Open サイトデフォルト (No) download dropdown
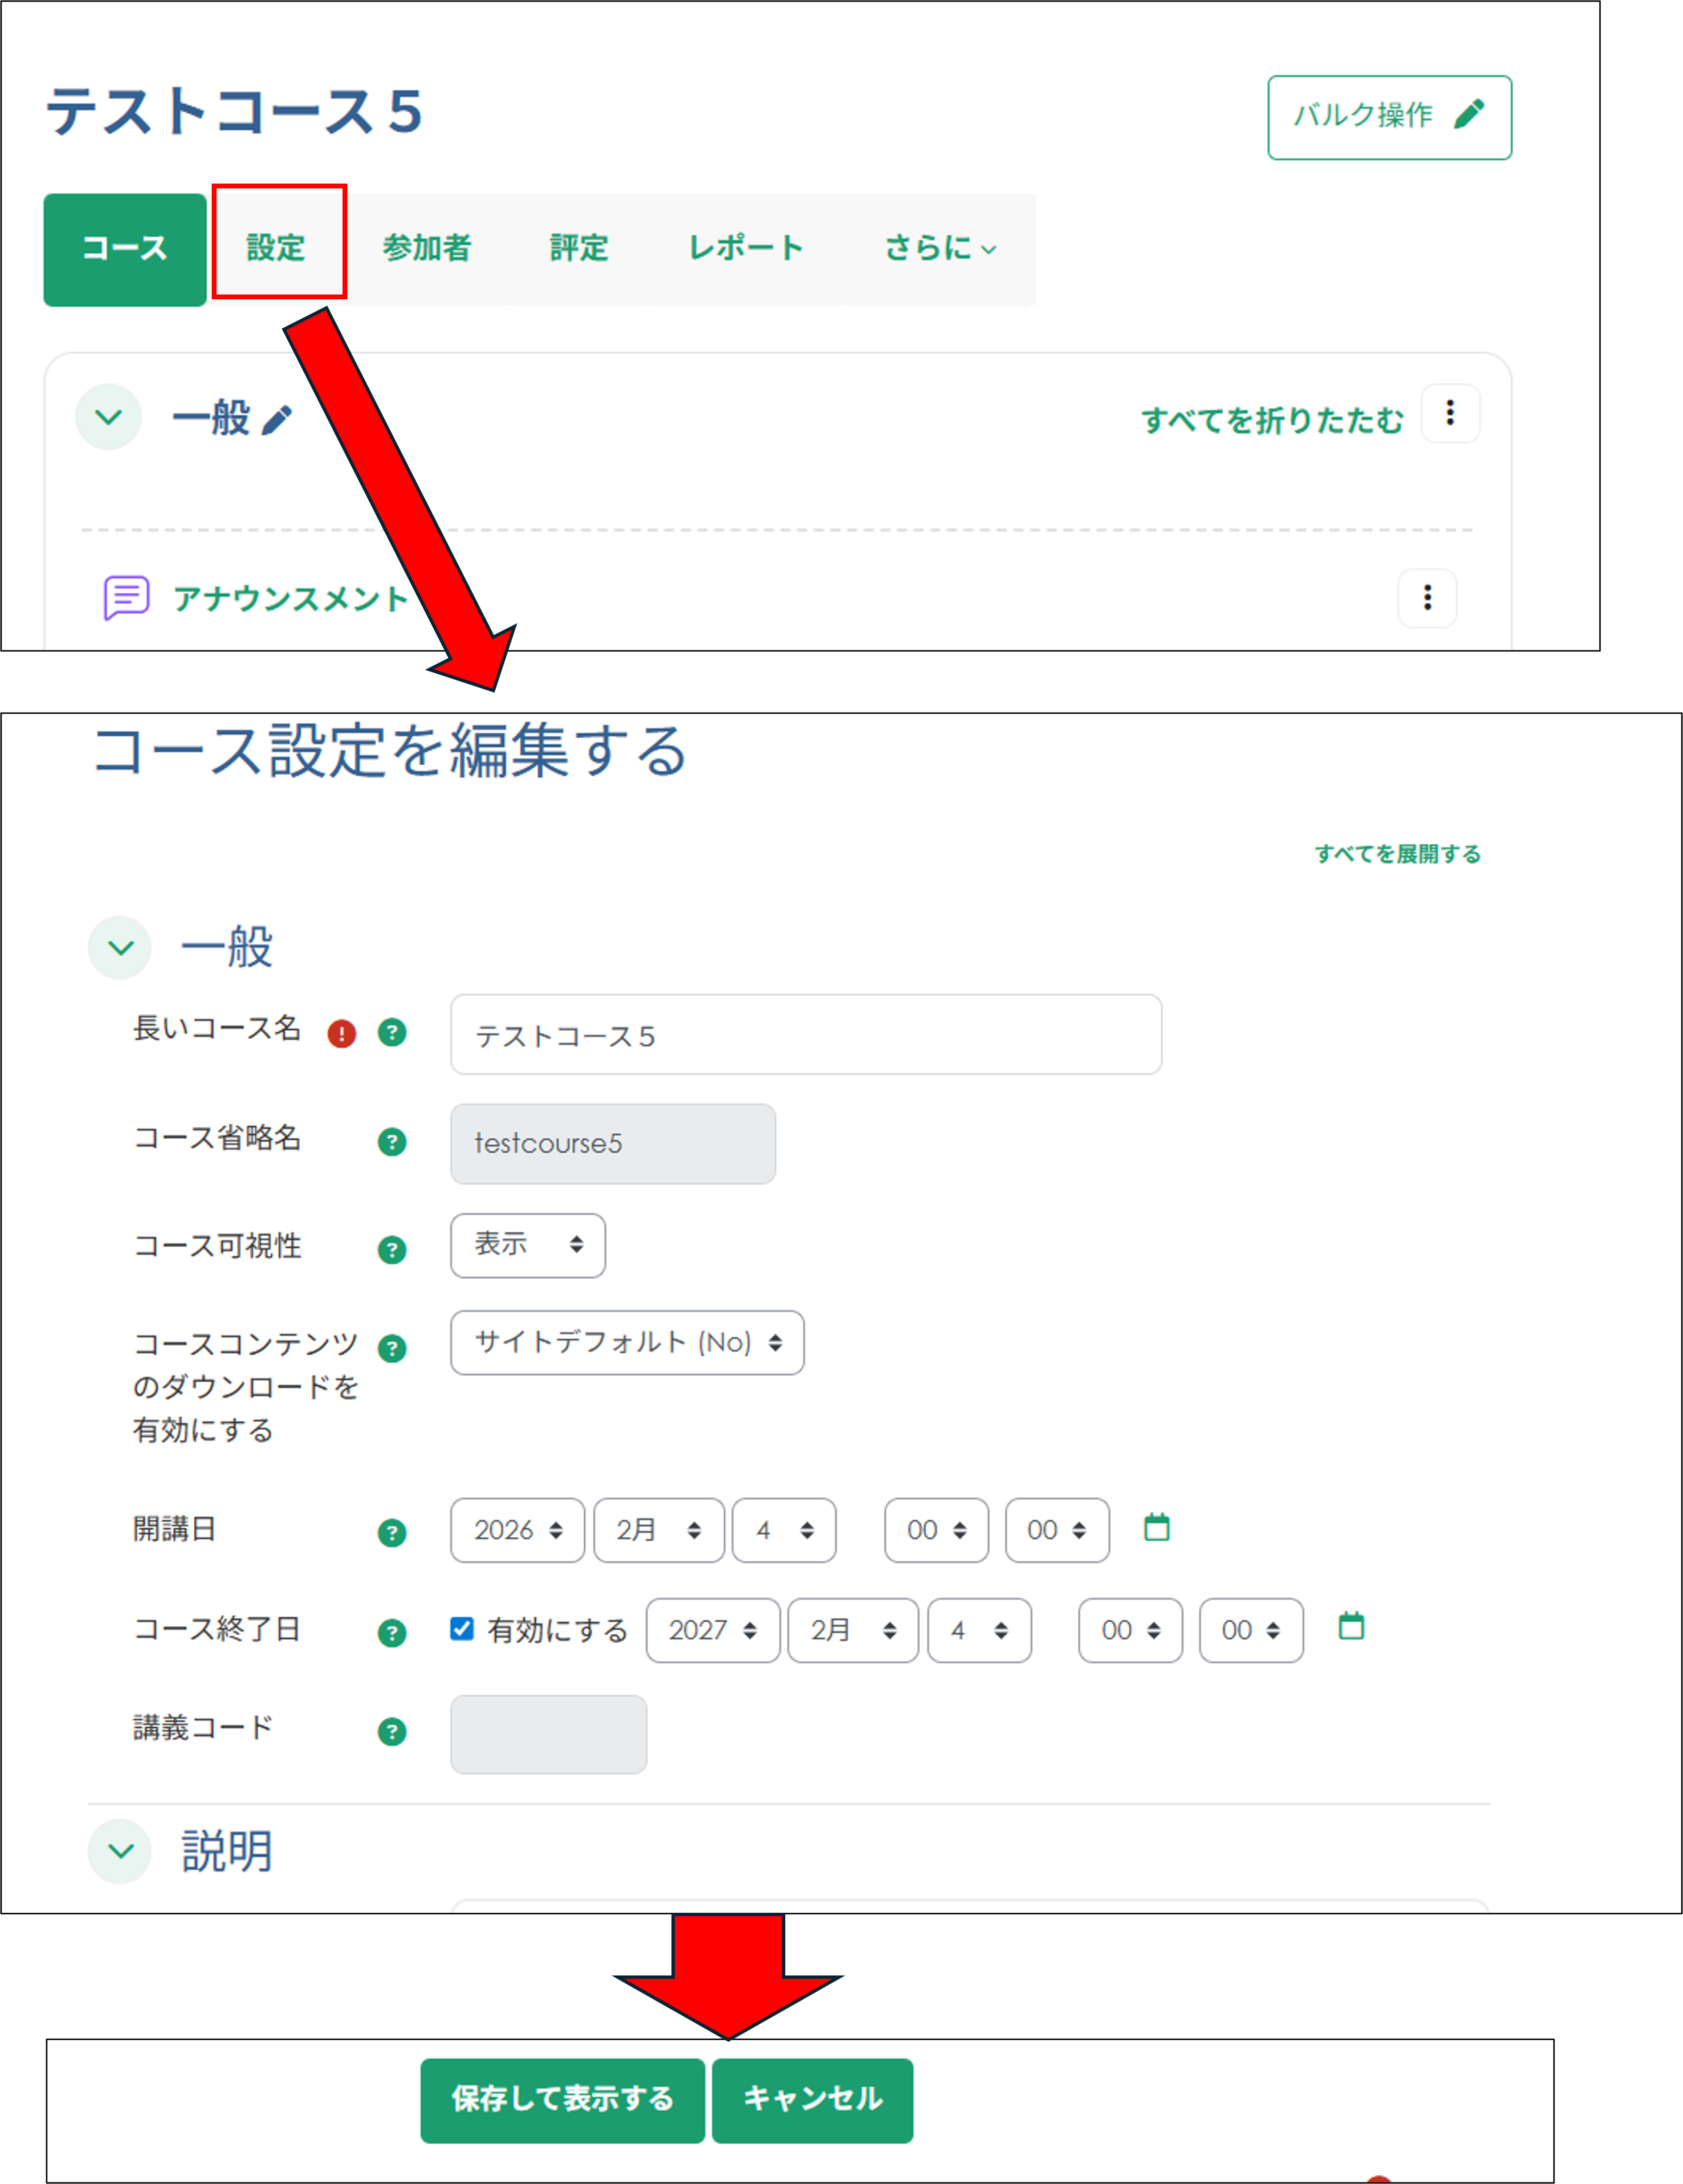Image resolution: width=1683 pixels, height=2184 pixels. click(x=627, y=1343)
